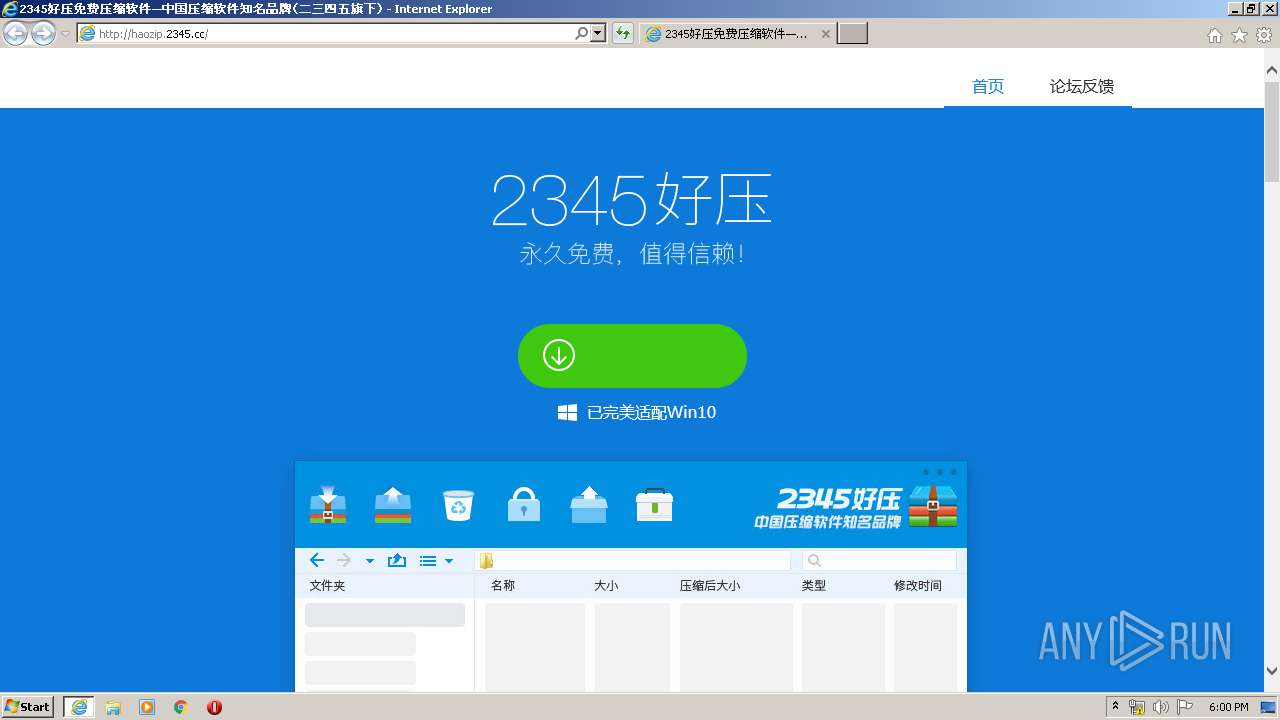The width and height of the screenshot is (1280, 720).
Task: Click the recent pages dropdown arrow
Action: click(65, 34)
